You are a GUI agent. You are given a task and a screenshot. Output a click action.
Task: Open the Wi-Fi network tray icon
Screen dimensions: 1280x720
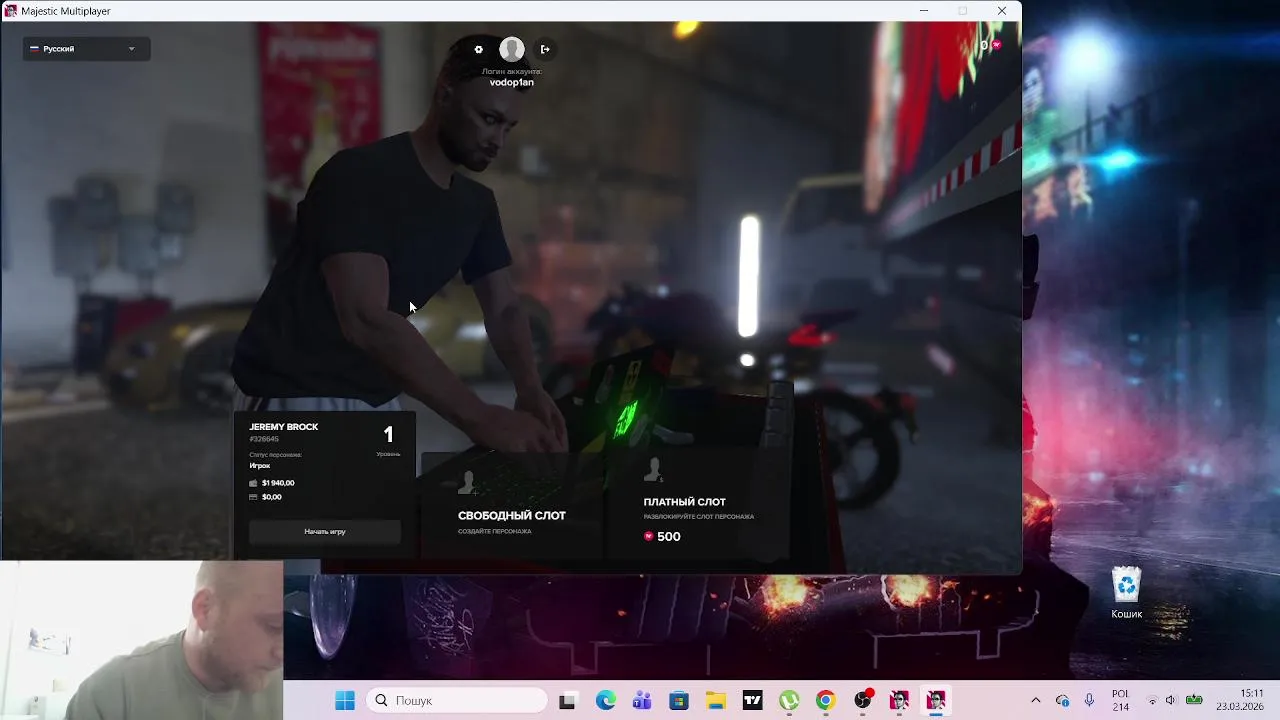point(1152,701)
